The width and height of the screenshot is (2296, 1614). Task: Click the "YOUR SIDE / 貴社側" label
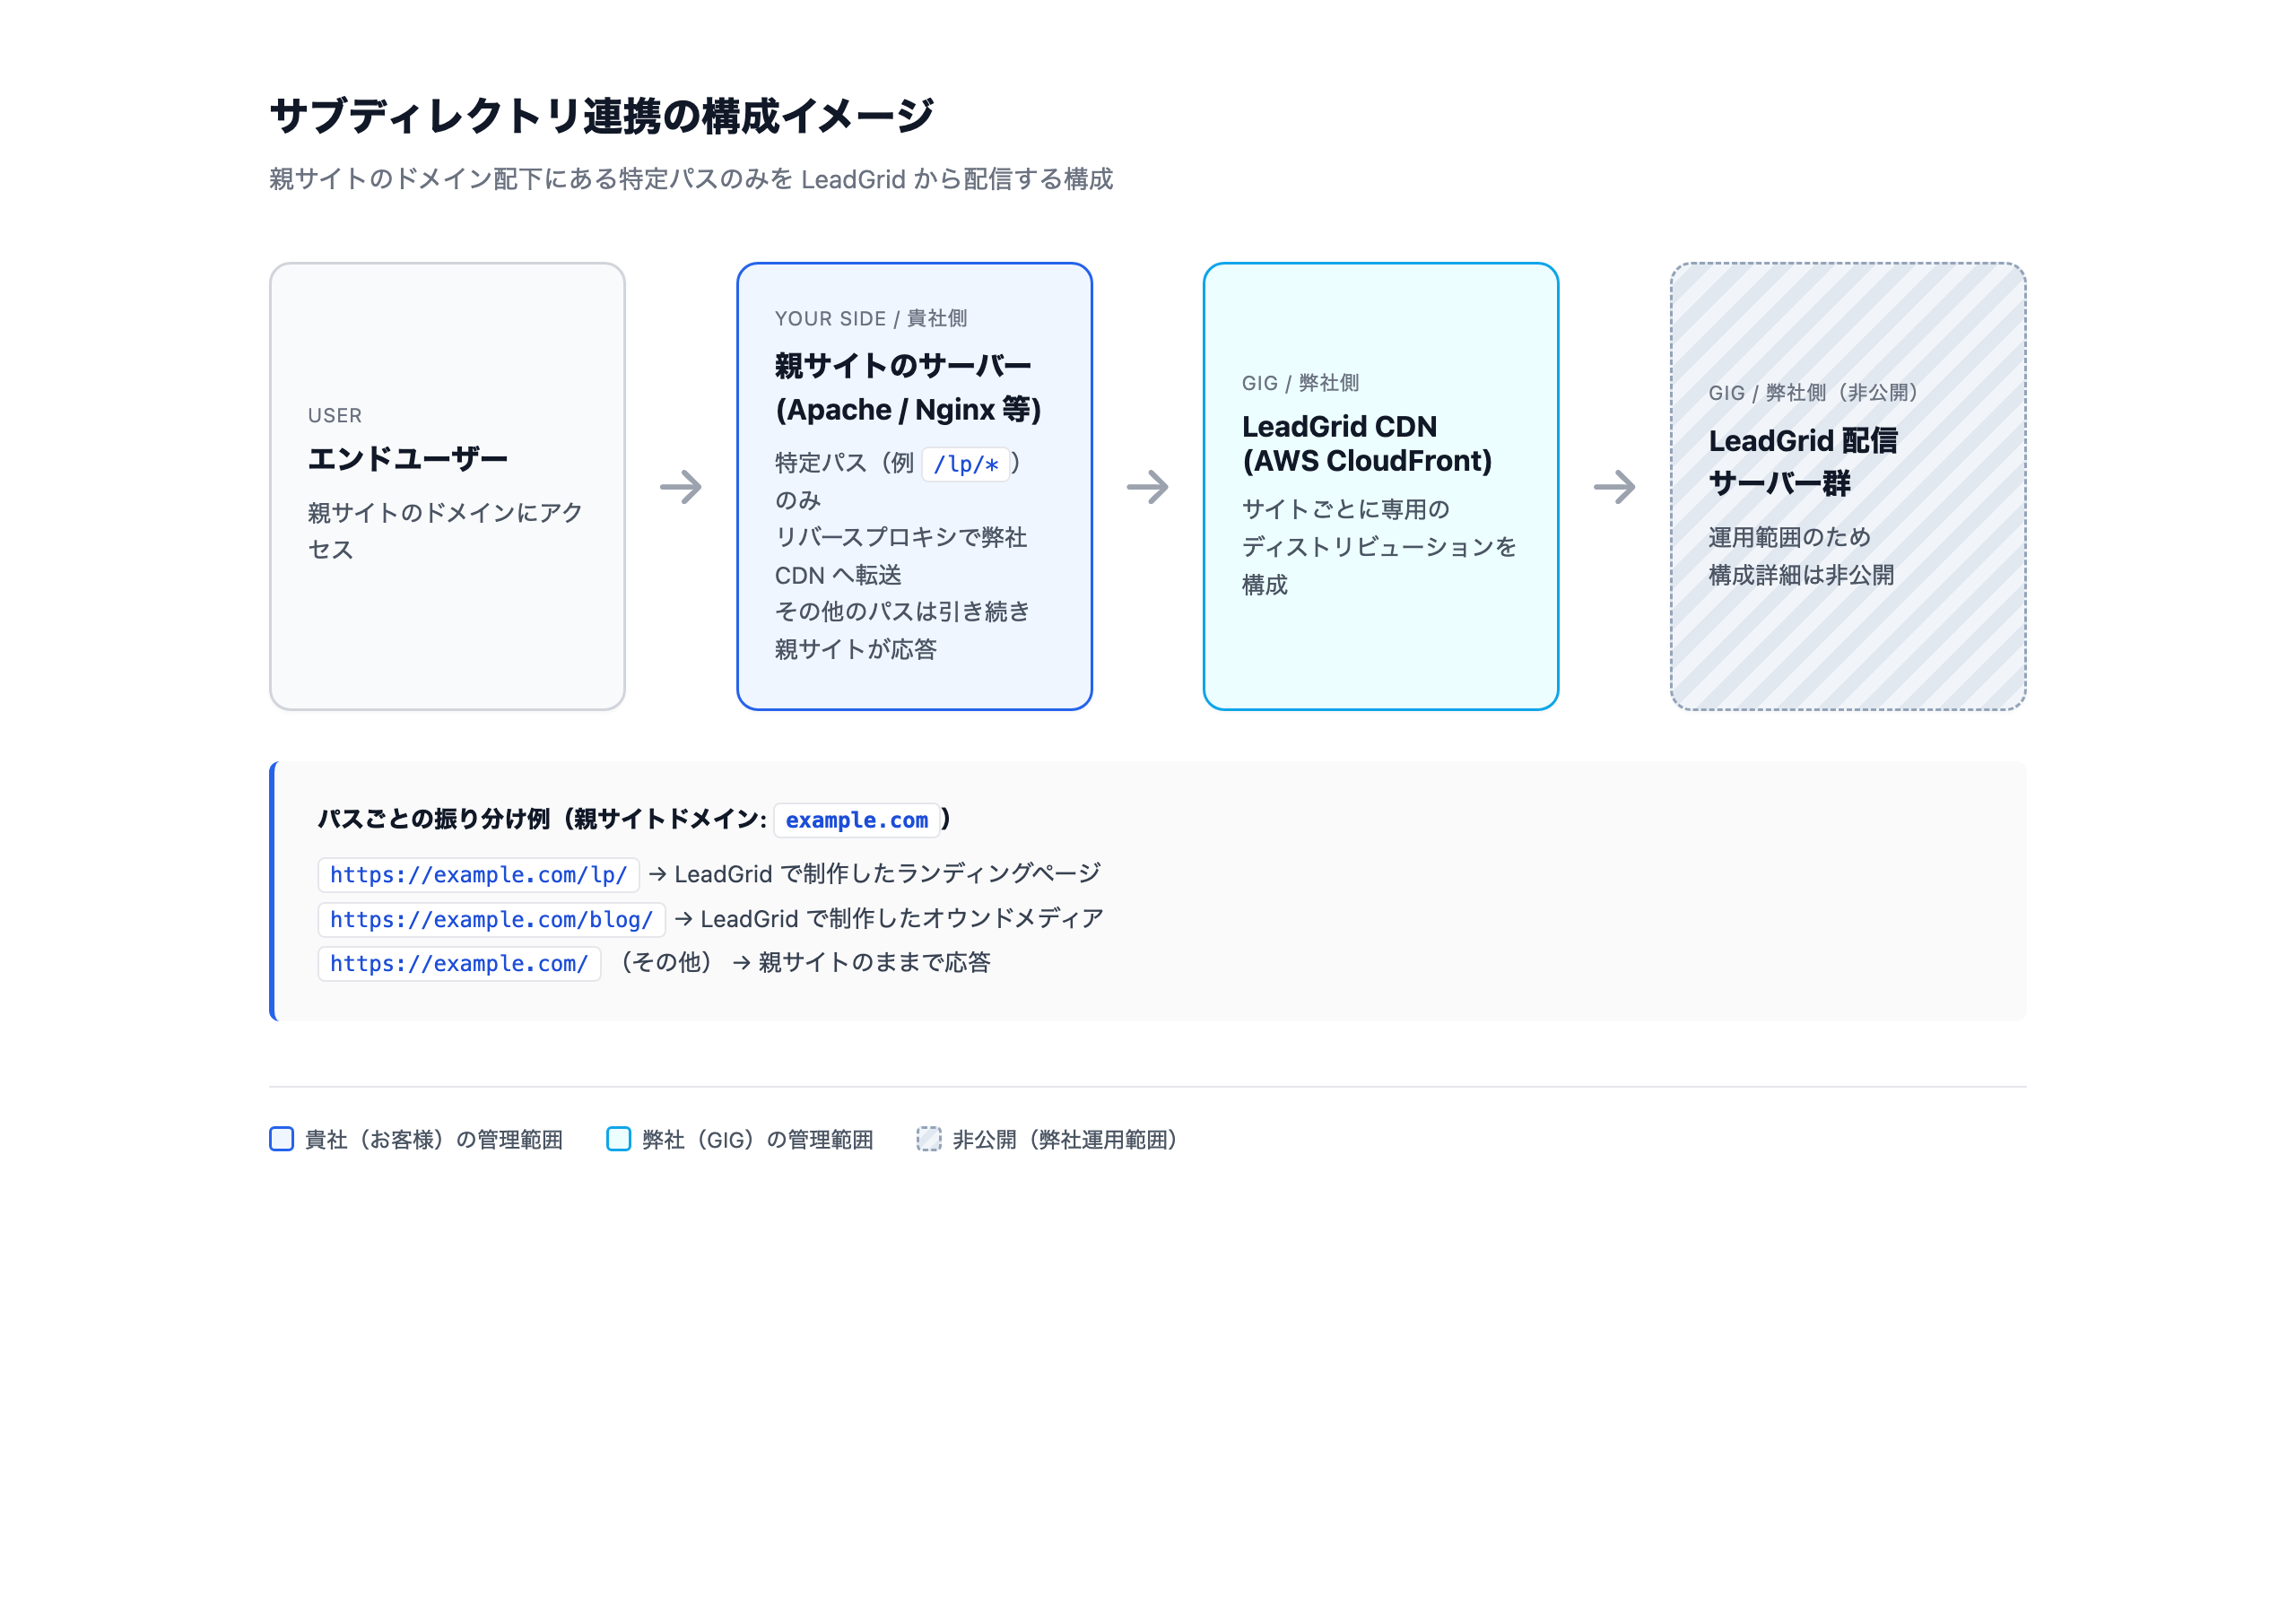[x=871, y=319]
